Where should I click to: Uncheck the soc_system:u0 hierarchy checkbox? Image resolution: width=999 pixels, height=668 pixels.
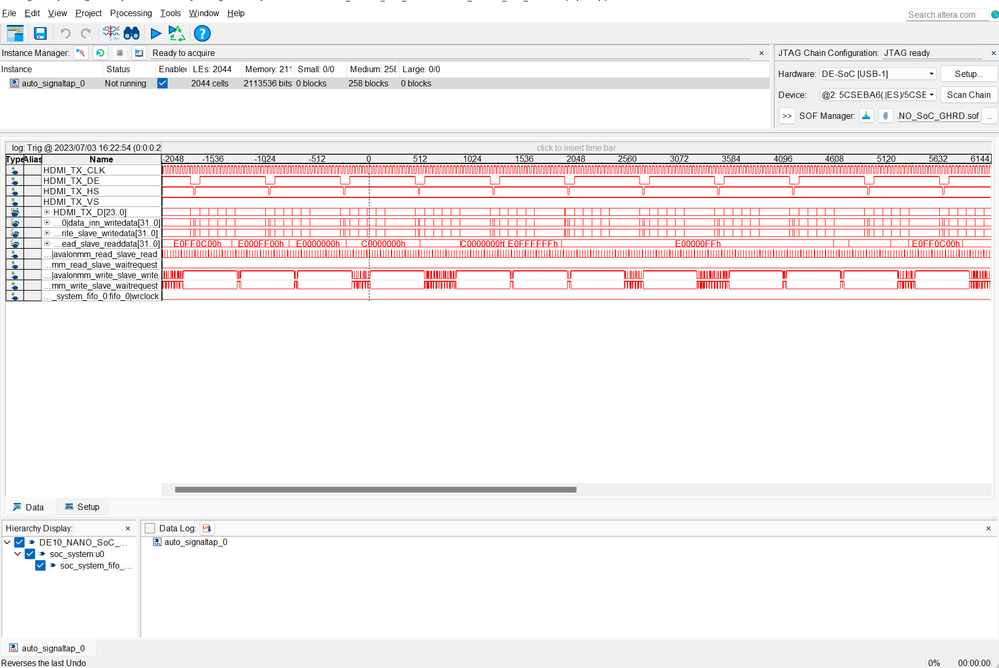[30, 554]
